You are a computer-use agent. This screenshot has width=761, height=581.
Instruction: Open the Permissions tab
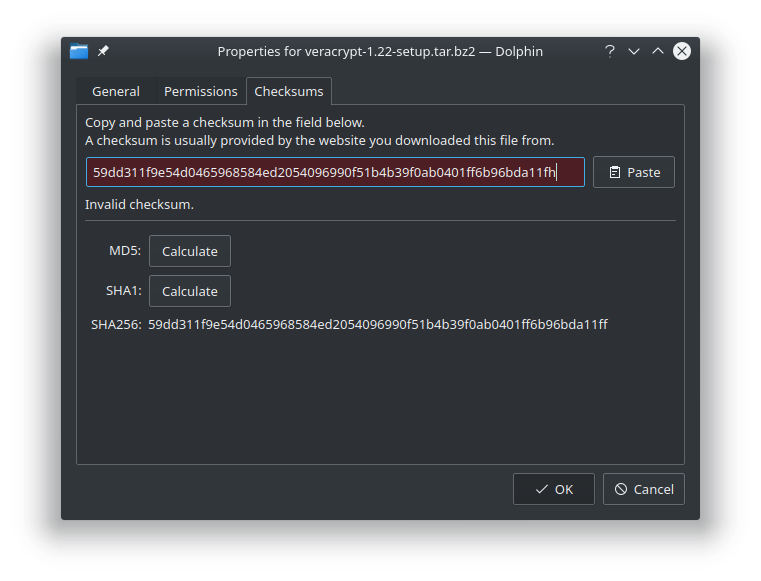coord(201,91)
